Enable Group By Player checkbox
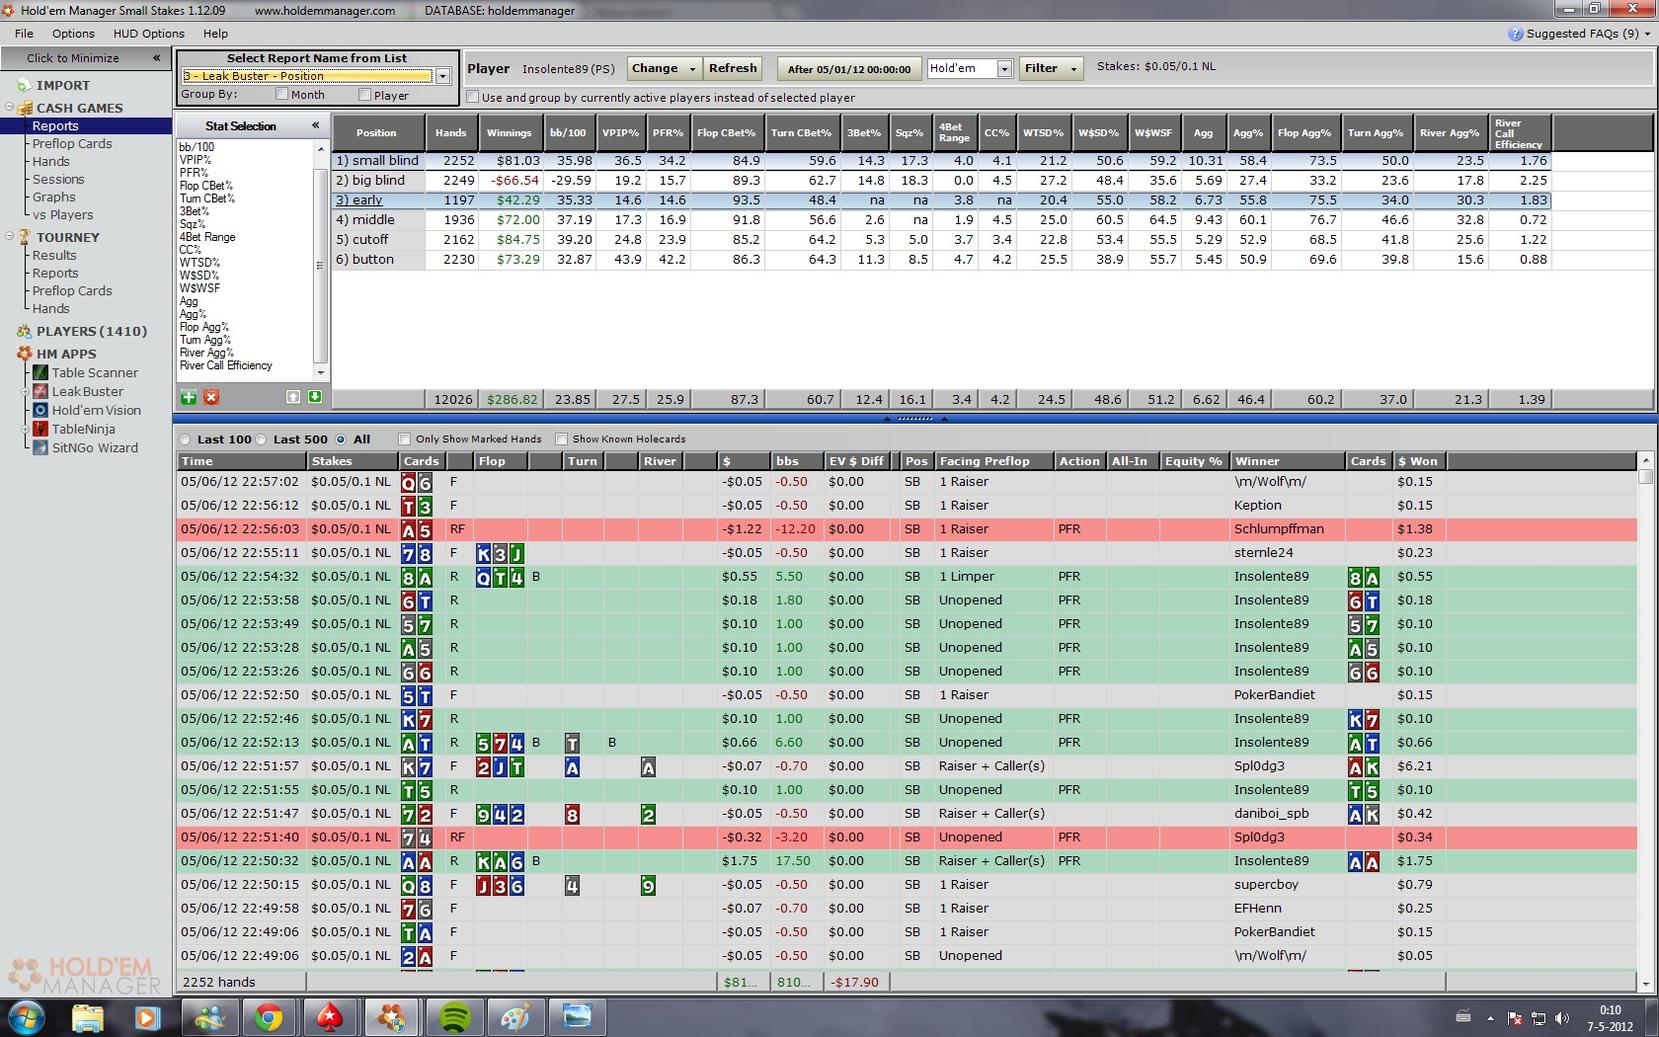The image size is (1659, 1037). coord(365,94)
